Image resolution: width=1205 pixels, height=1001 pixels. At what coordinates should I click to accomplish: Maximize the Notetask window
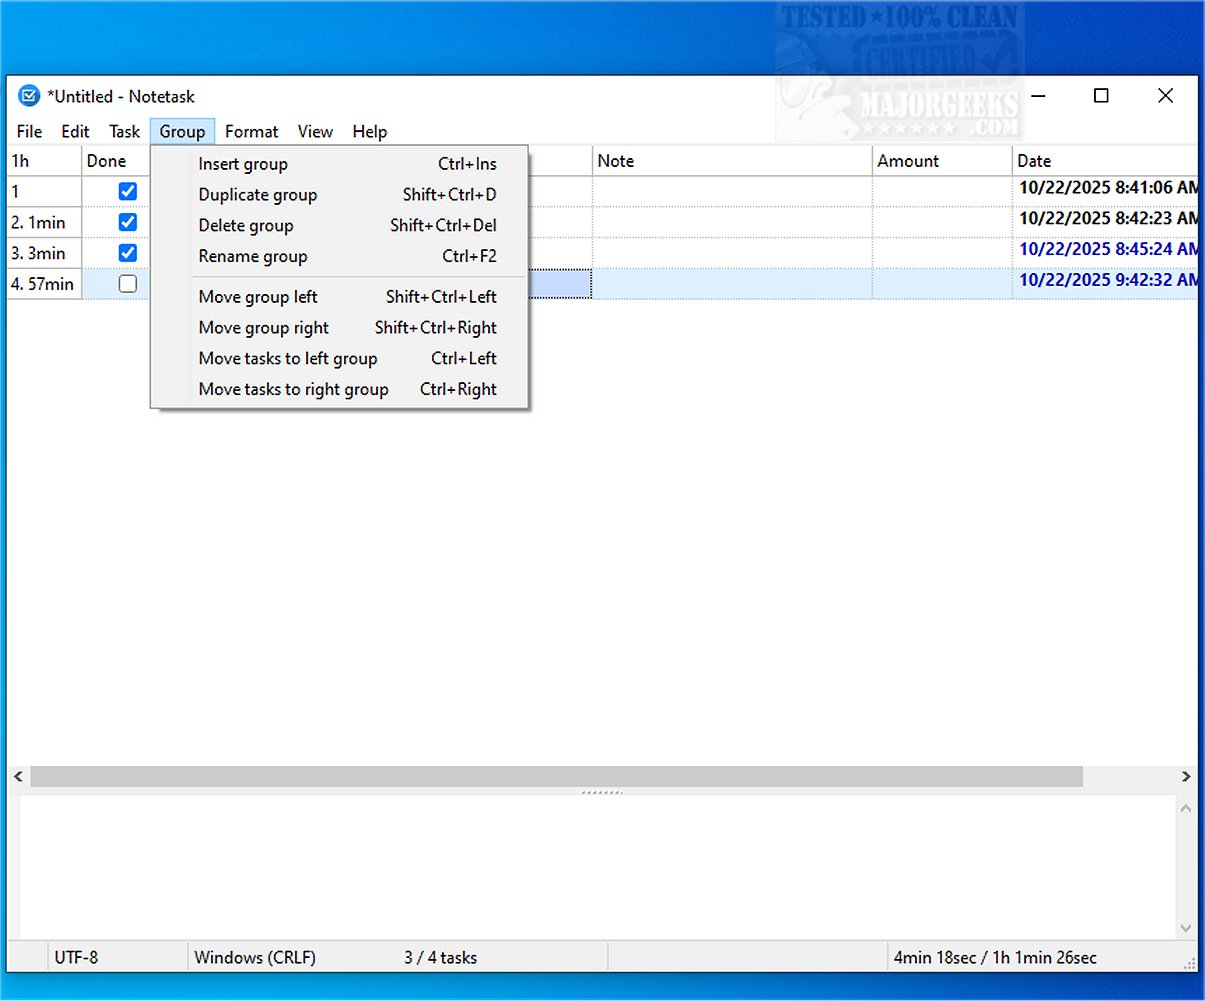click(1101, 96)
